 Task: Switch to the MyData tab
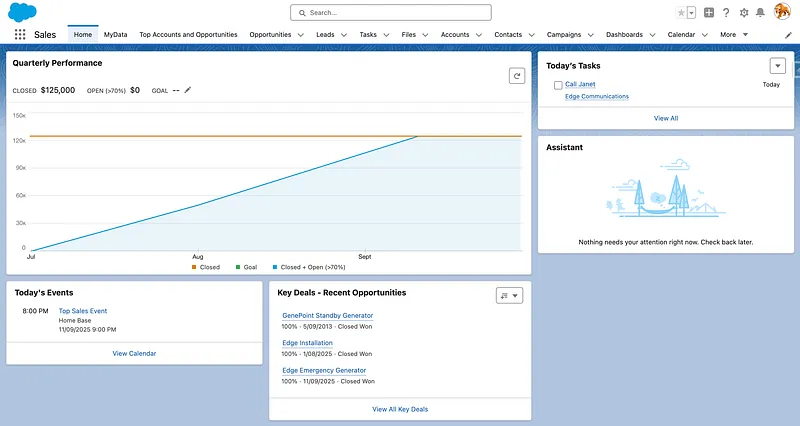[115, 35]
